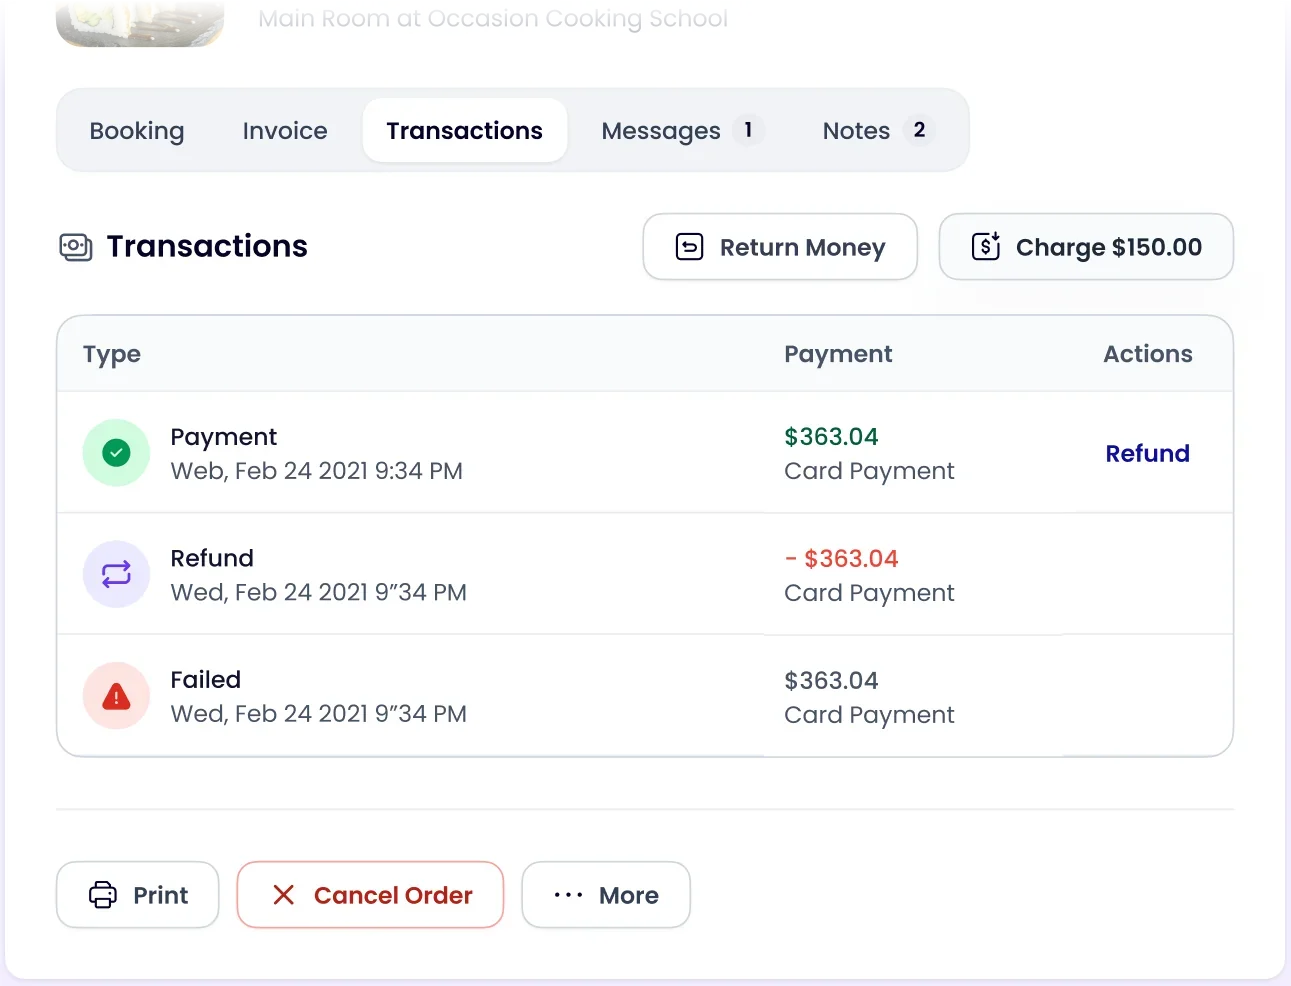Click the Charge $150.00 button
The image size is (1291, 986).
coord(1086,247)
